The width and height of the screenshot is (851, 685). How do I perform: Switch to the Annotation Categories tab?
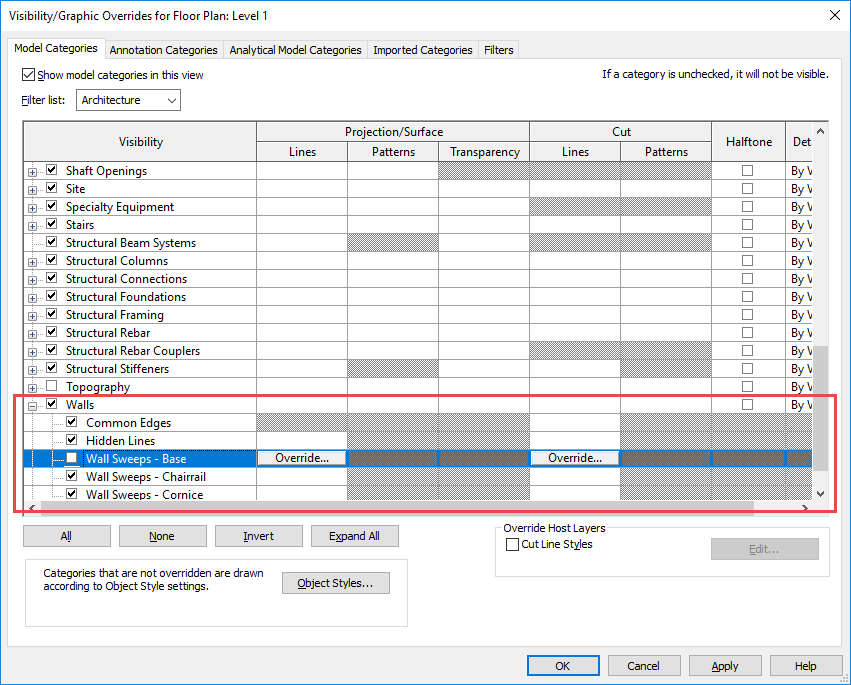[x=163, y=50]
